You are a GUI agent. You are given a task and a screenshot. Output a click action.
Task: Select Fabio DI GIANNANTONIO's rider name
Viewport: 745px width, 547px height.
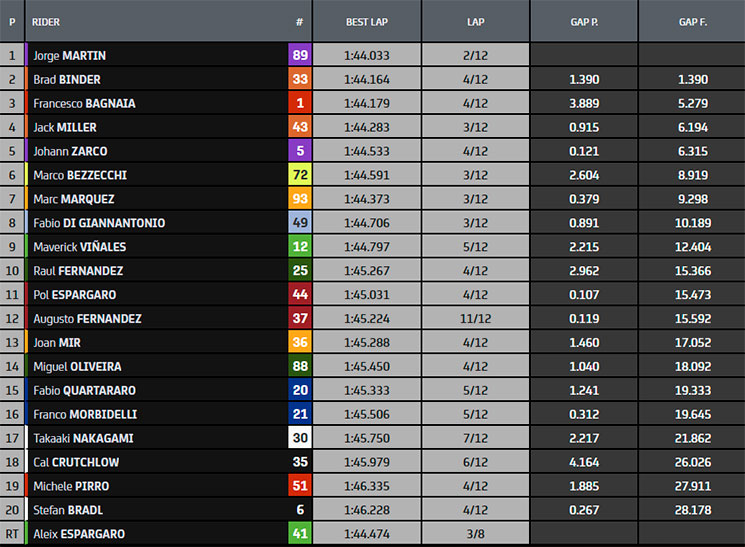(x=98, y=223)
